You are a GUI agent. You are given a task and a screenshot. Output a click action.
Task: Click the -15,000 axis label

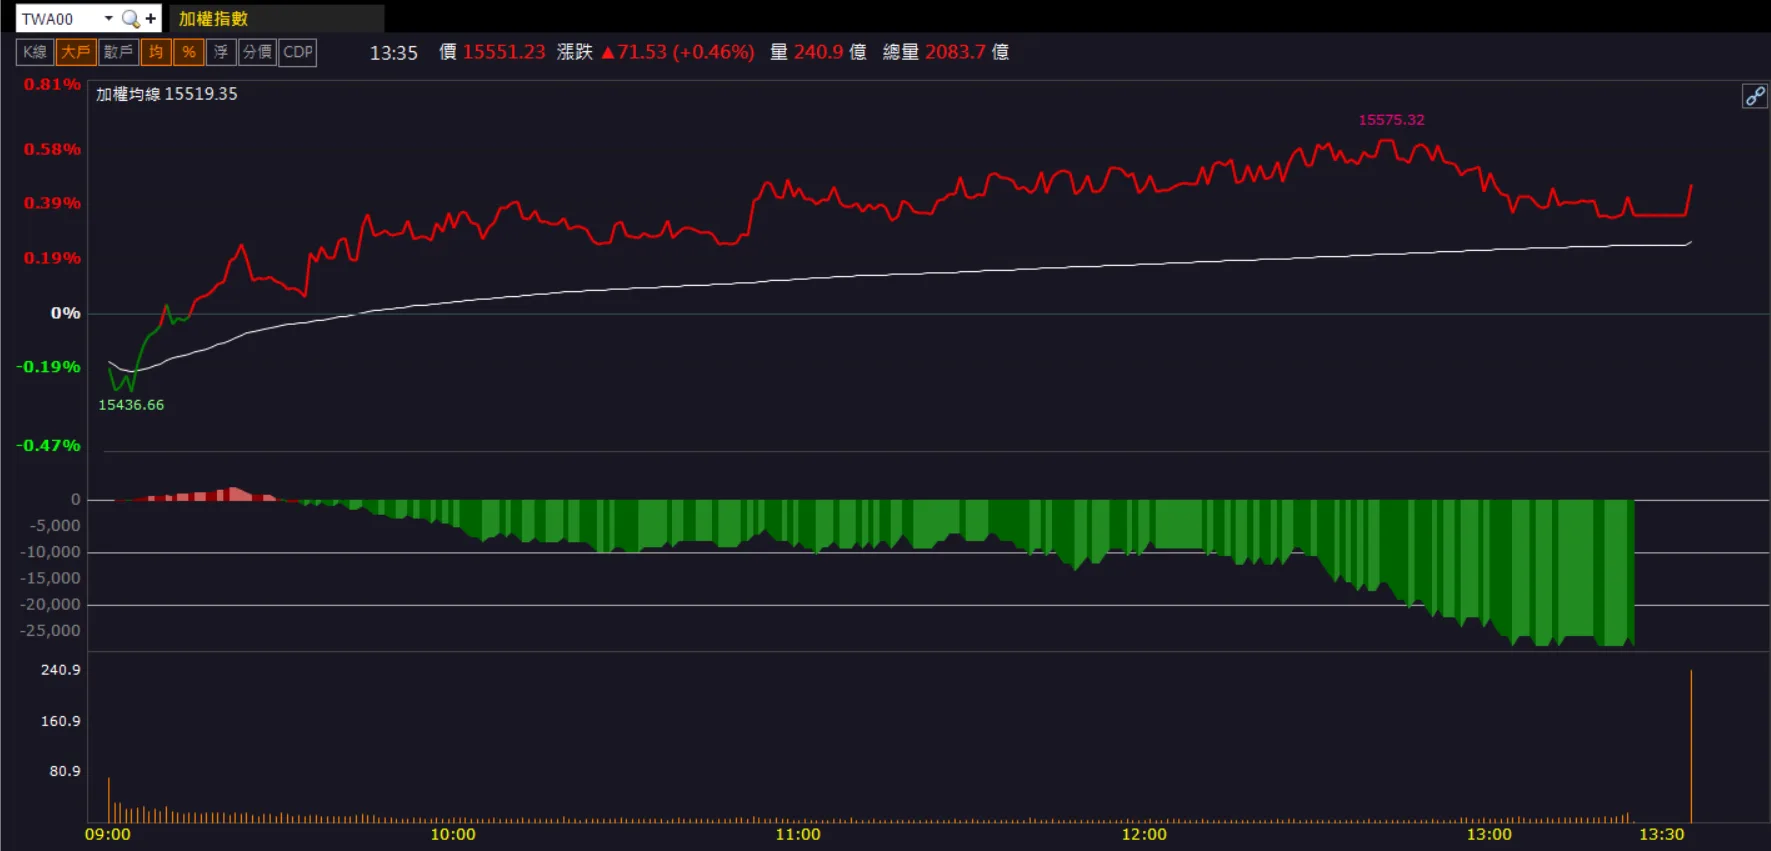tap(51, 578)
